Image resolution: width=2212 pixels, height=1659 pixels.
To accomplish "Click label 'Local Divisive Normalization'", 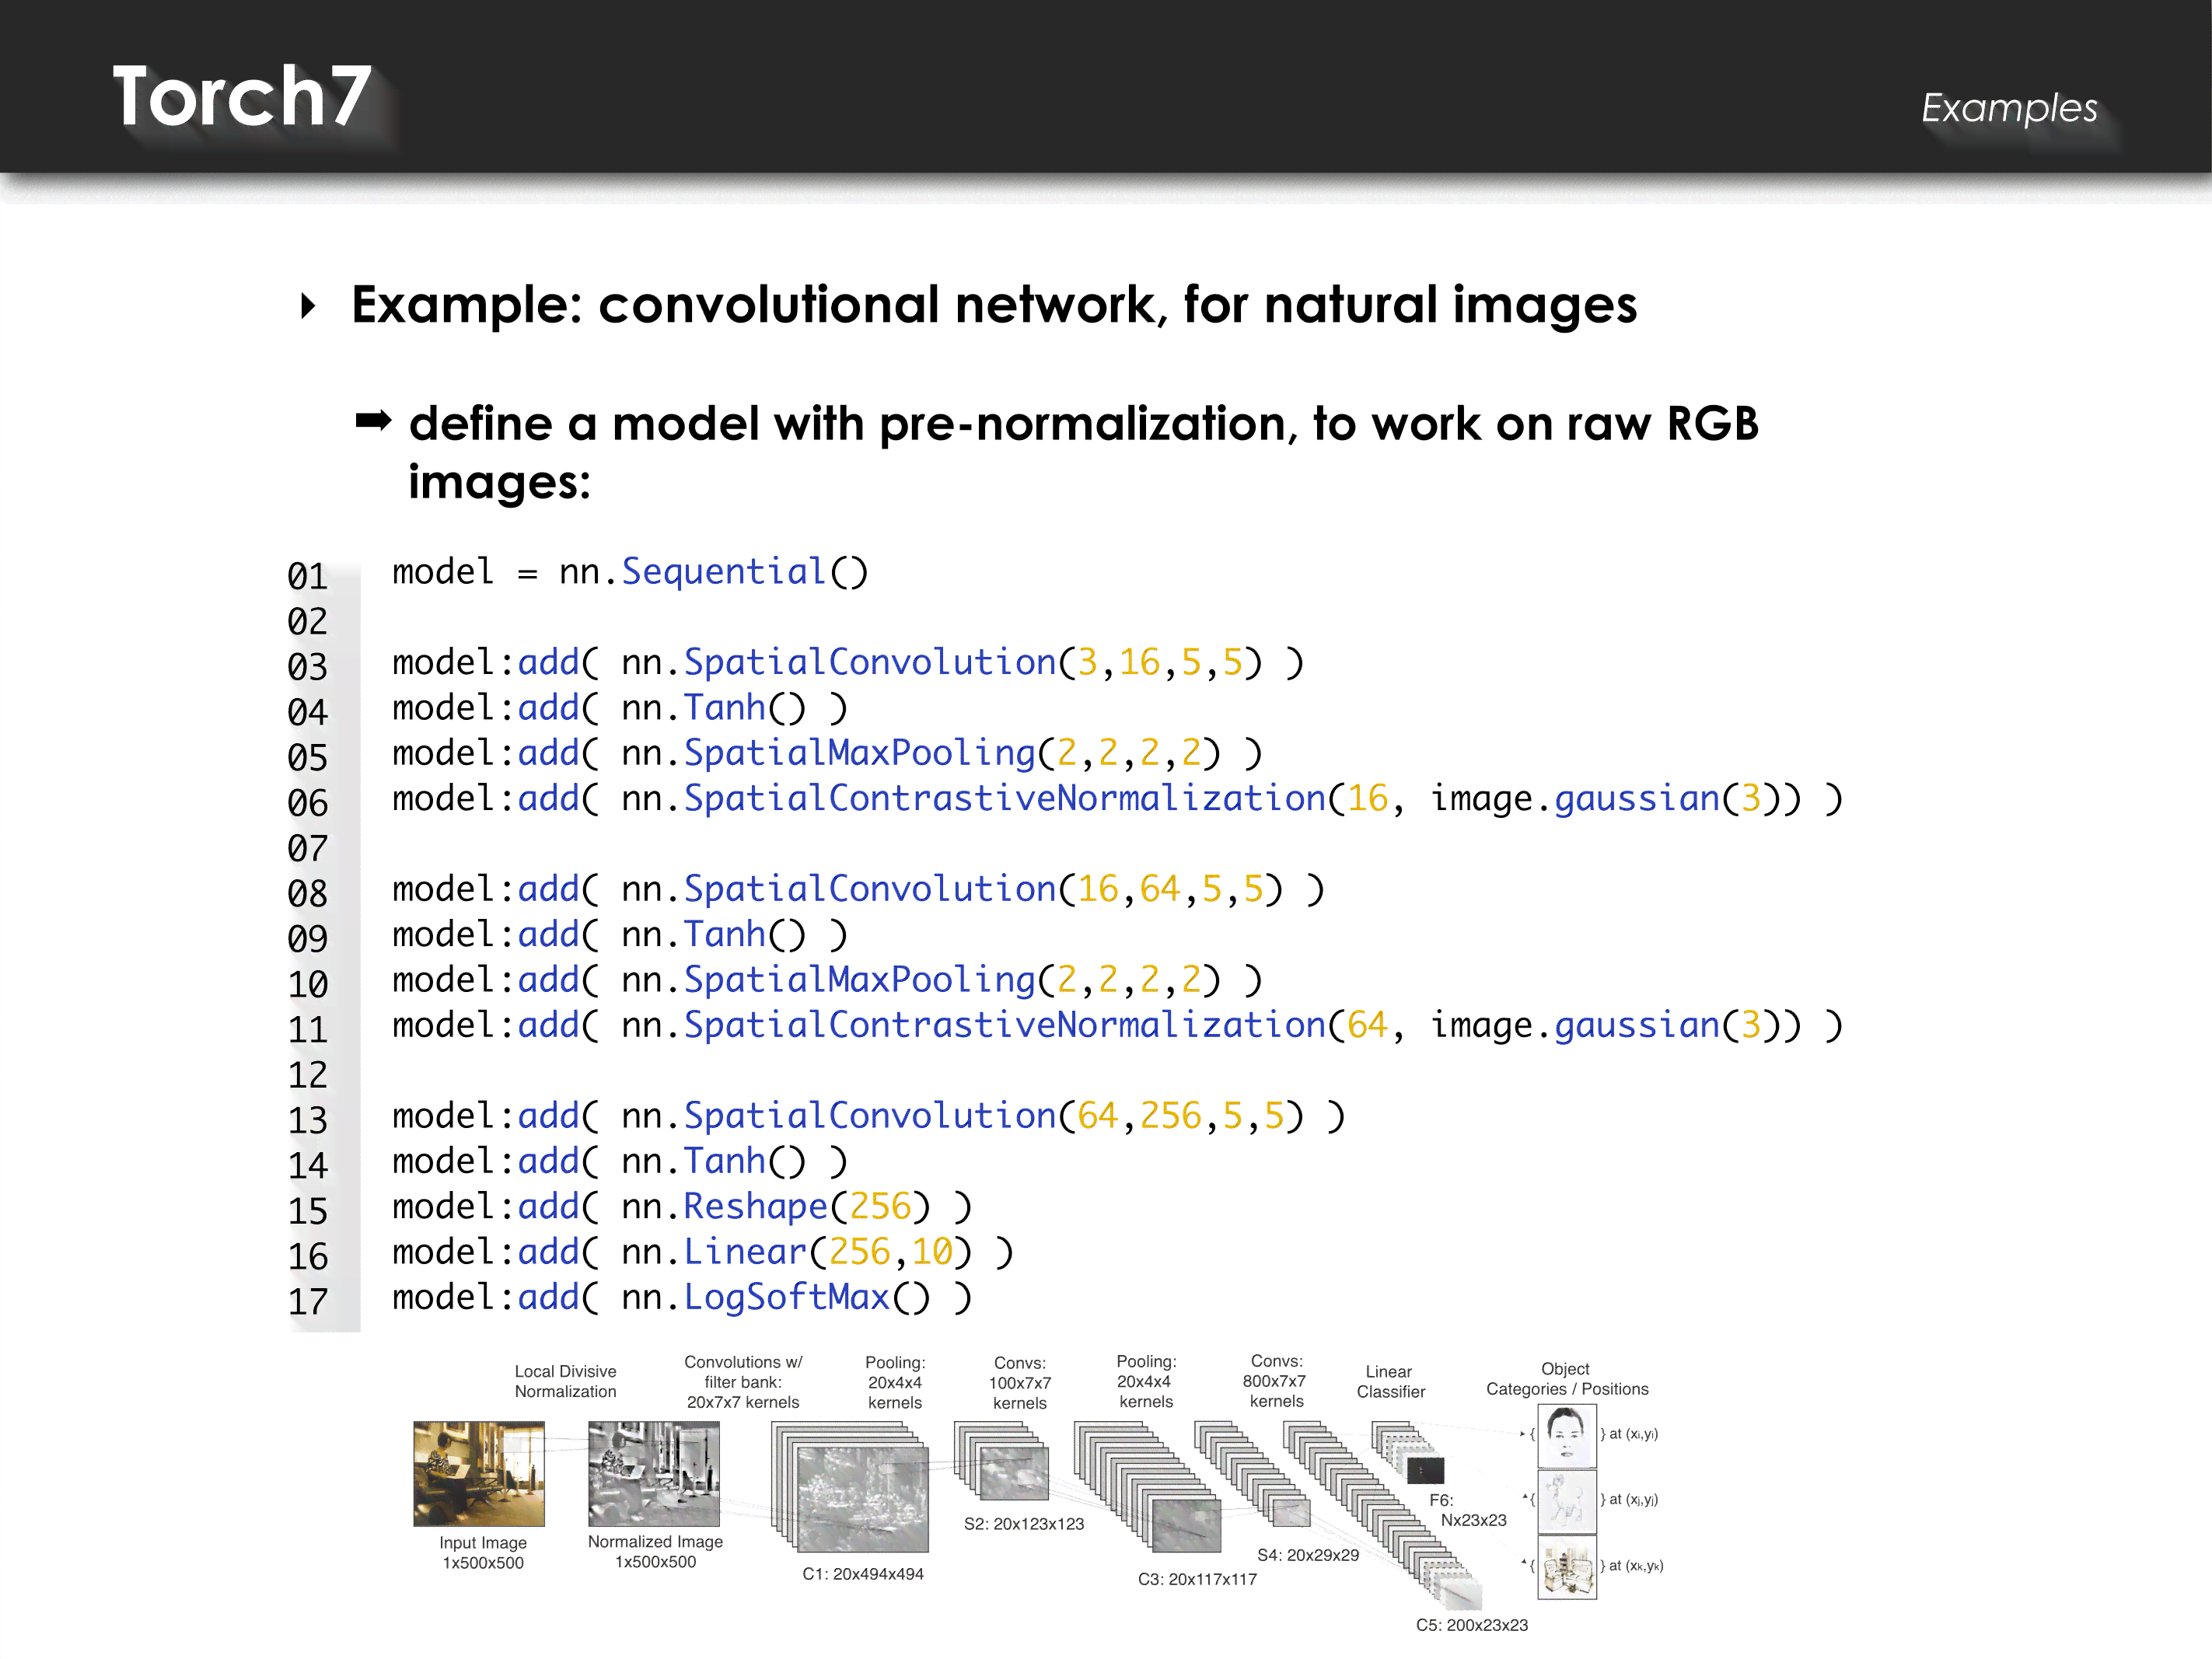I will (x=565, y=1381).
